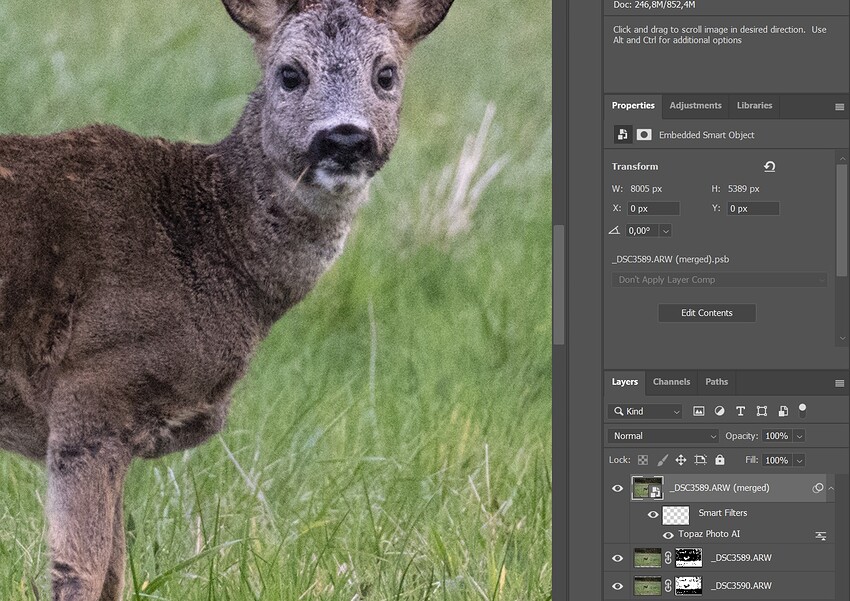Click the lock all padlock icon
The height and width of the screenshot is (601, 850).
719,460
